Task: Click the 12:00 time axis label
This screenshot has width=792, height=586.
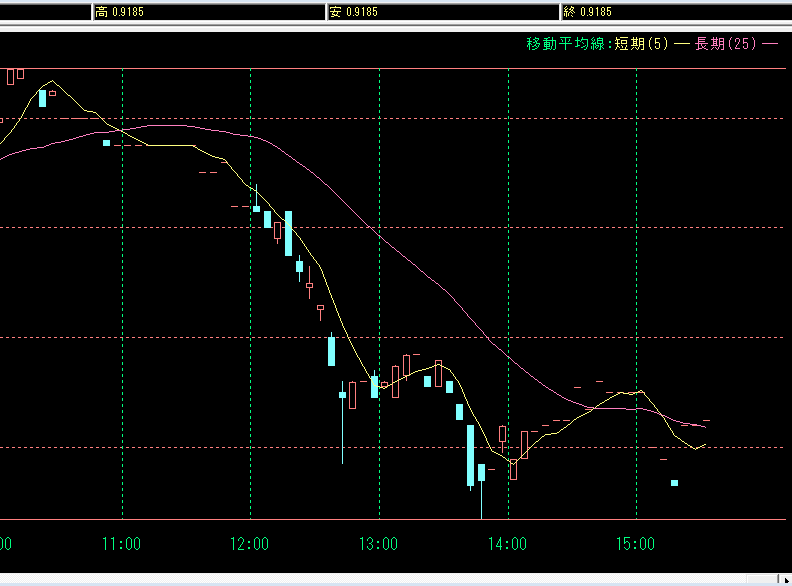Action: point(250,544)
